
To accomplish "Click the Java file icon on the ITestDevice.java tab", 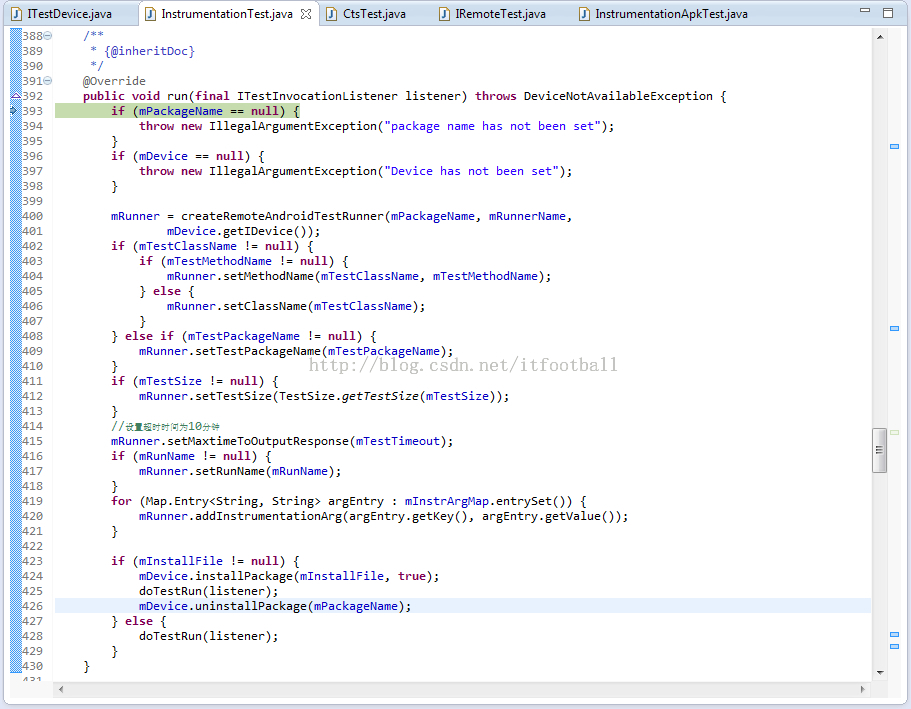I will click(x=16, y=14).
